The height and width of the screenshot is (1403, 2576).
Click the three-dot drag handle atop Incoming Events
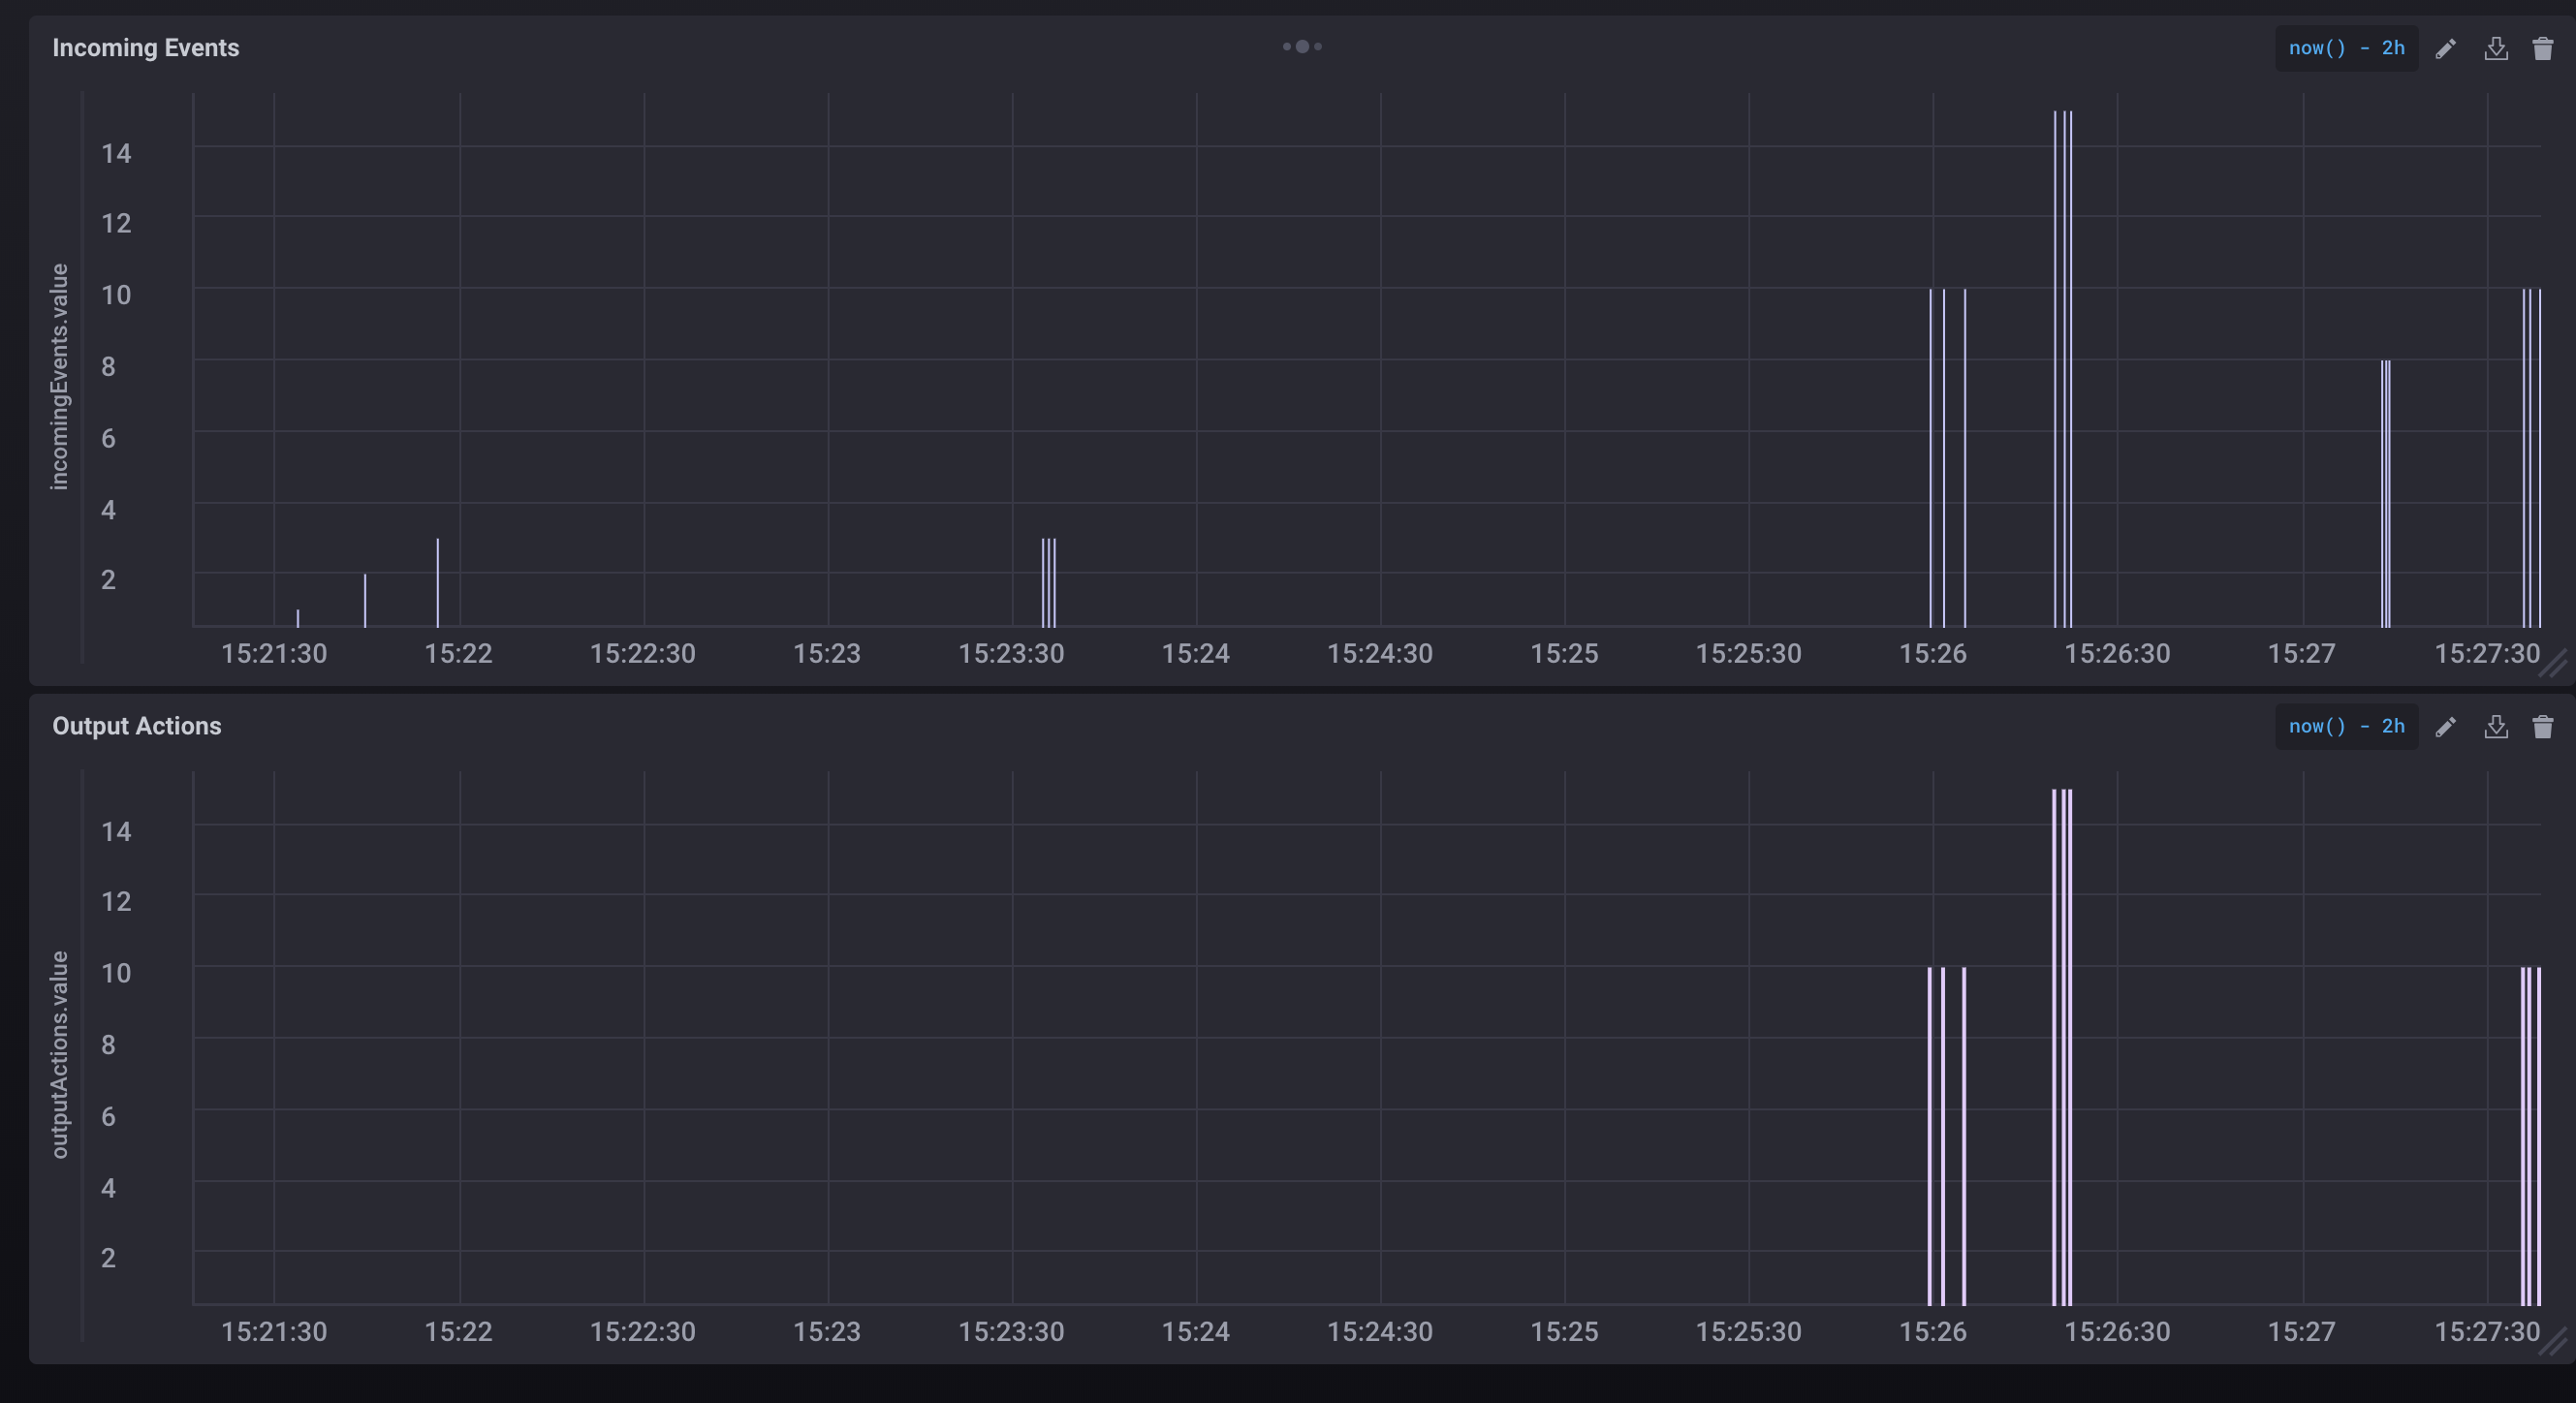(1302, 47)
